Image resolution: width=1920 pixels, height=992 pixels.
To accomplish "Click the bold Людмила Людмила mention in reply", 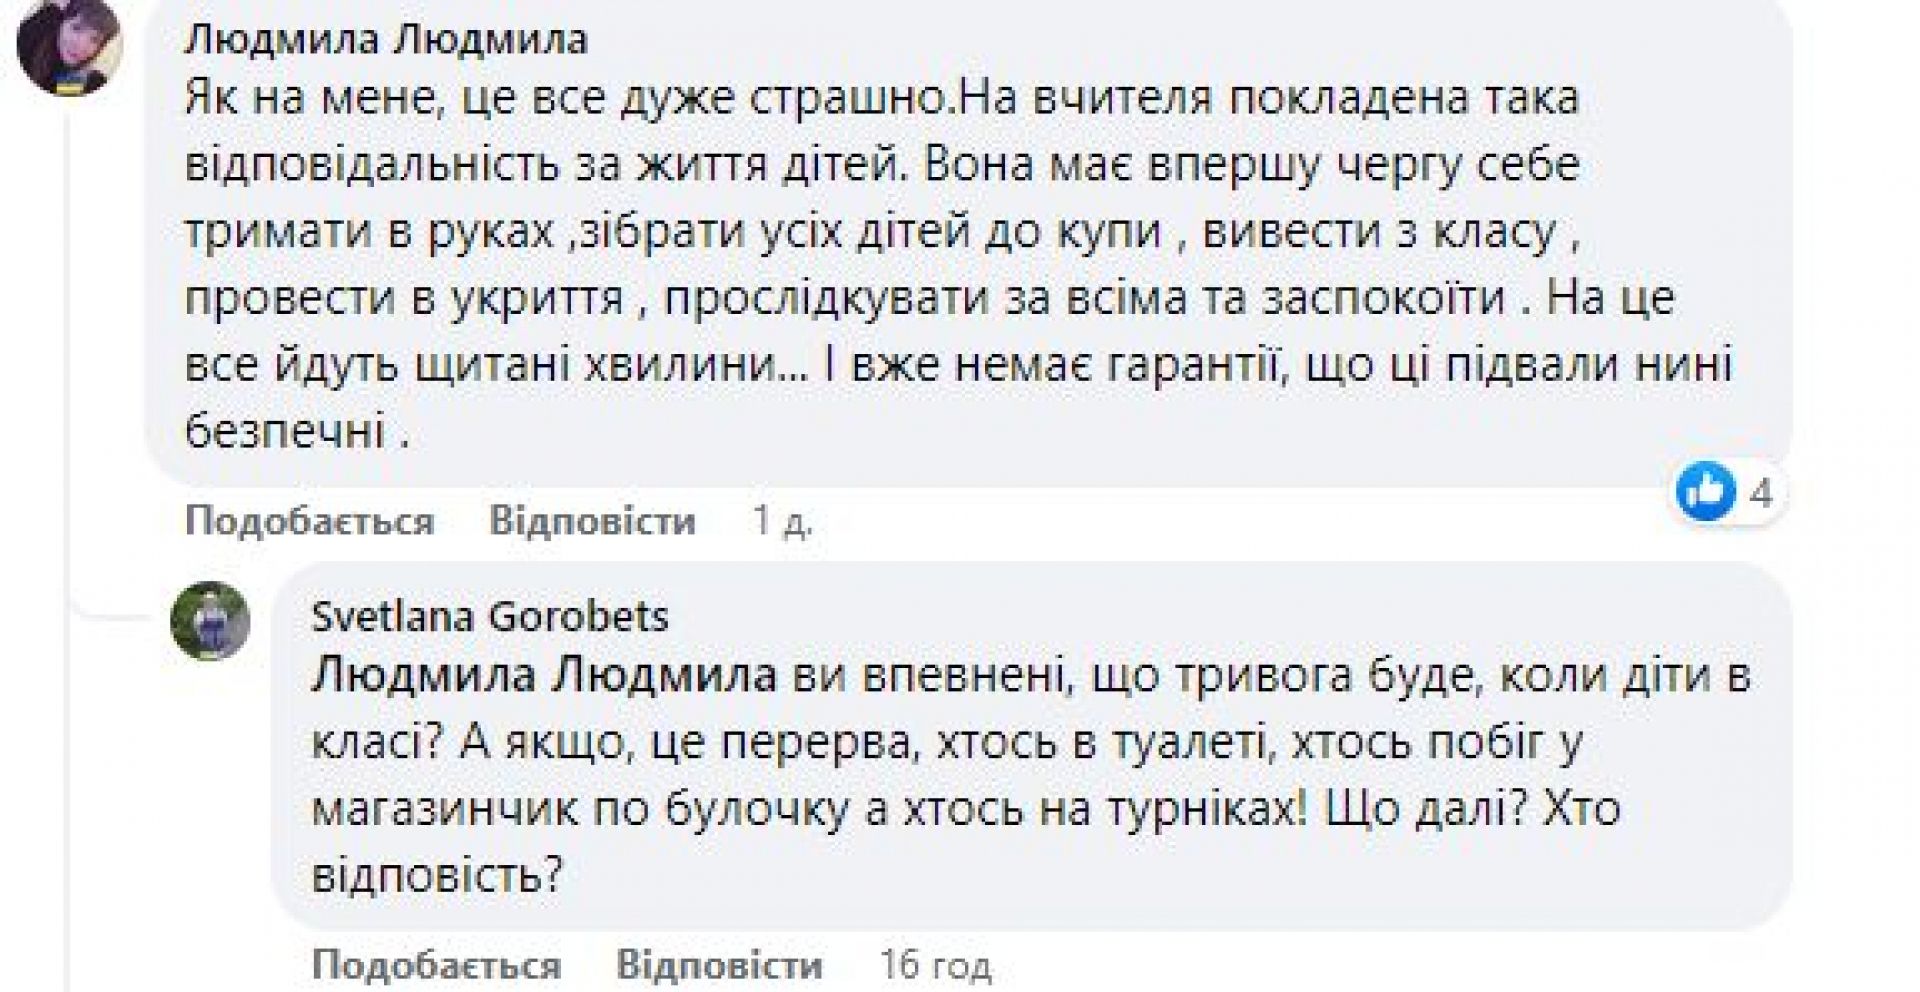I will coord(544,676).
